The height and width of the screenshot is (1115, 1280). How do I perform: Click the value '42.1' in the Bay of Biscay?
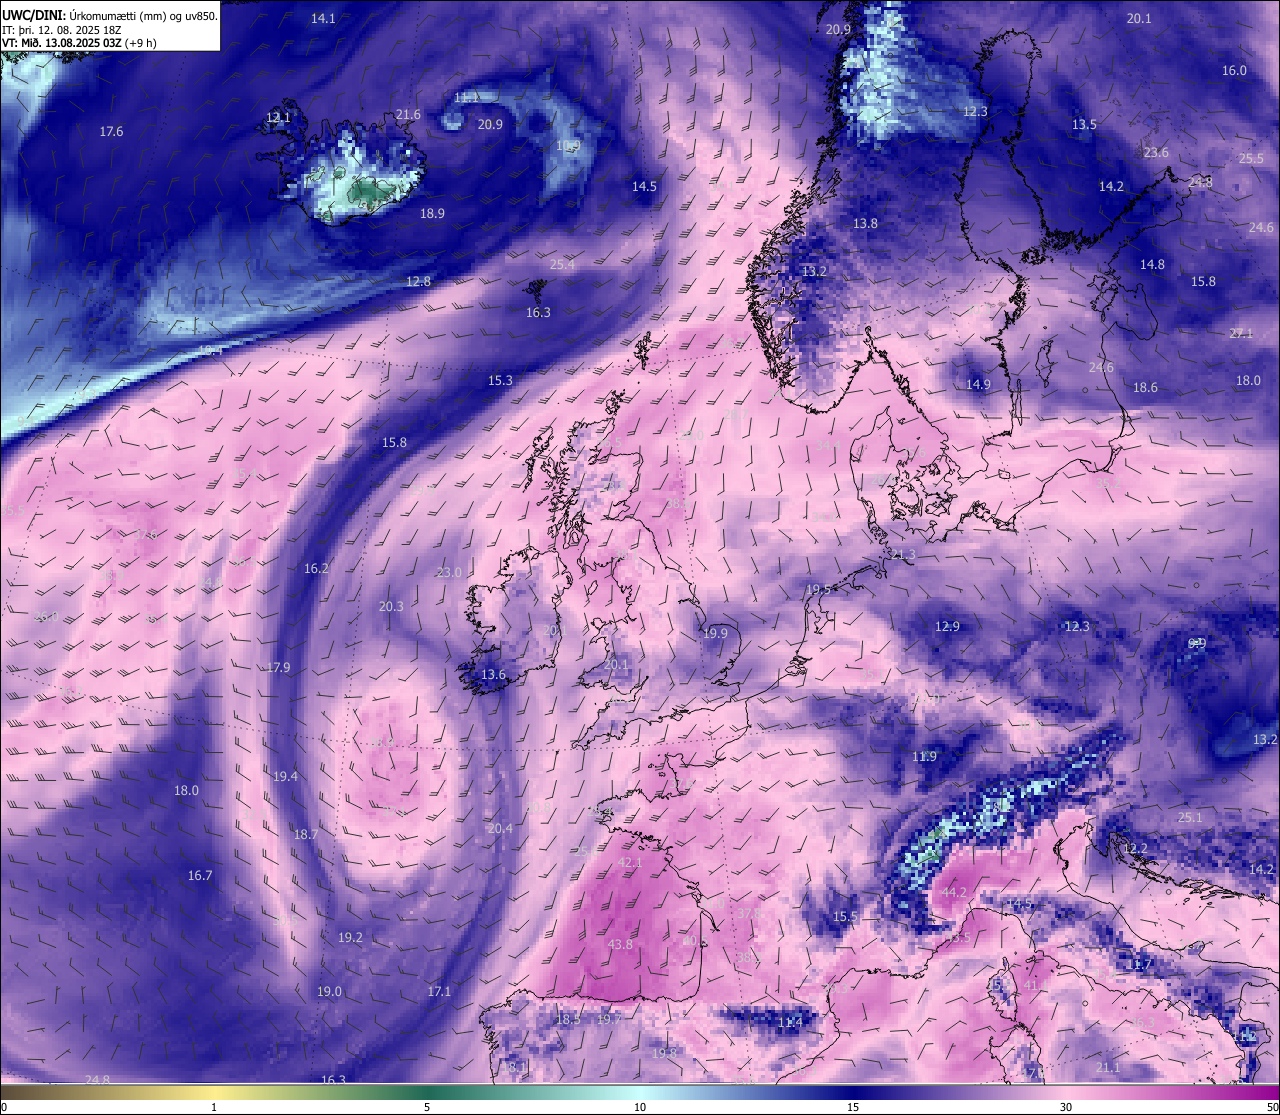630,863
